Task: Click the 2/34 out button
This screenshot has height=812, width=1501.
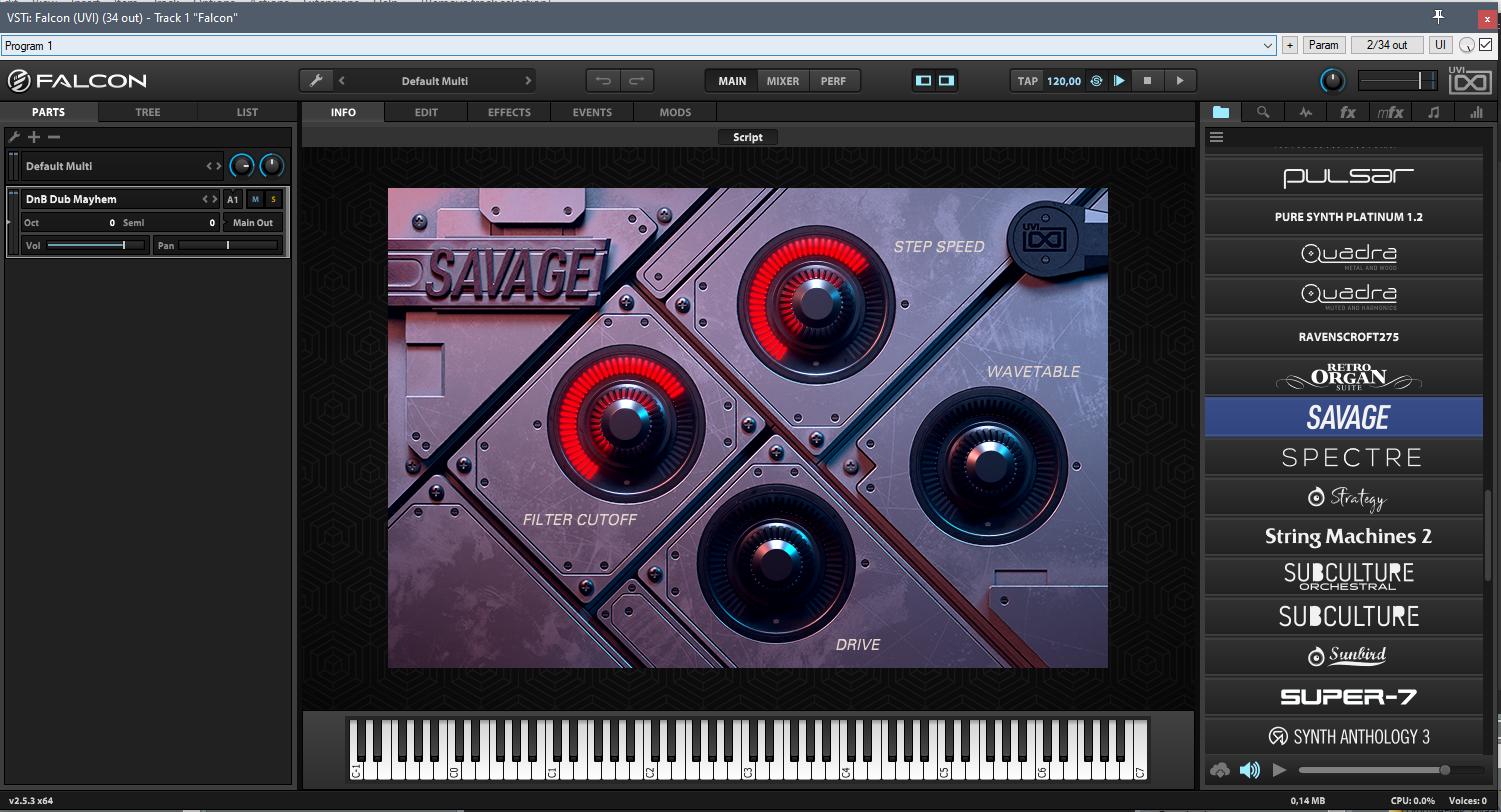Action: click(x=1387, y=45)
